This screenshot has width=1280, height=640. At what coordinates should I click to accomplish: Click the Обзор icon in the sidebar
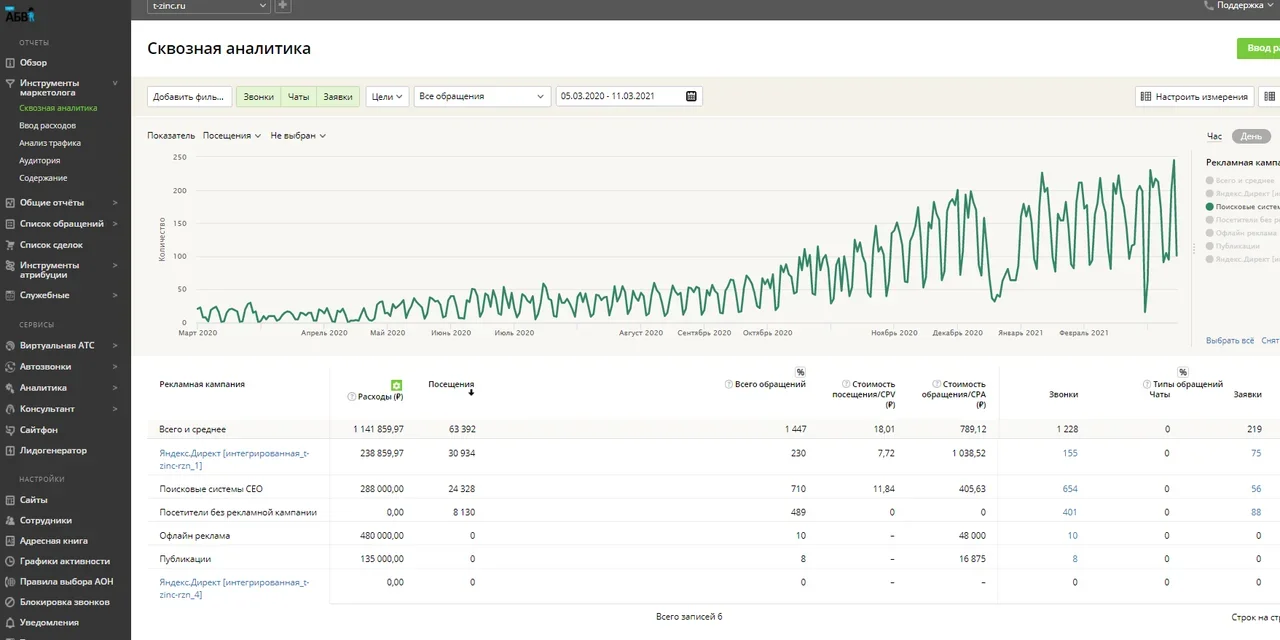(10, 62)
